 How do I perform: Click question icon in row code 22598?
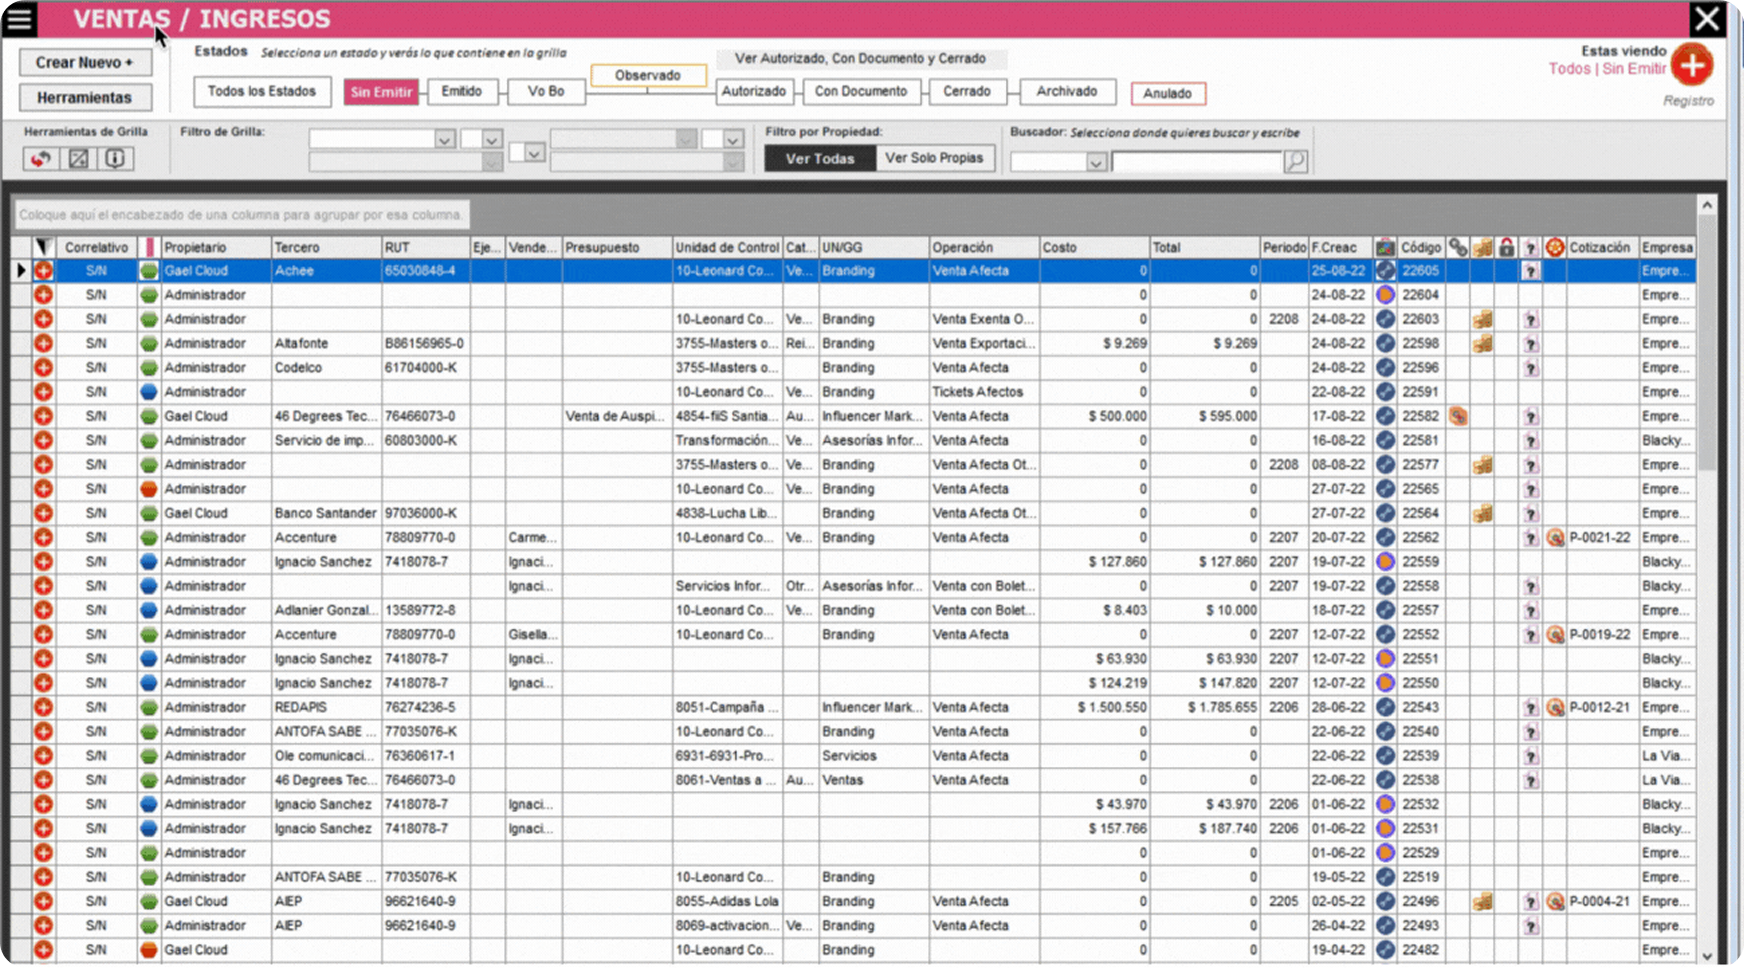pos(1530,344)
